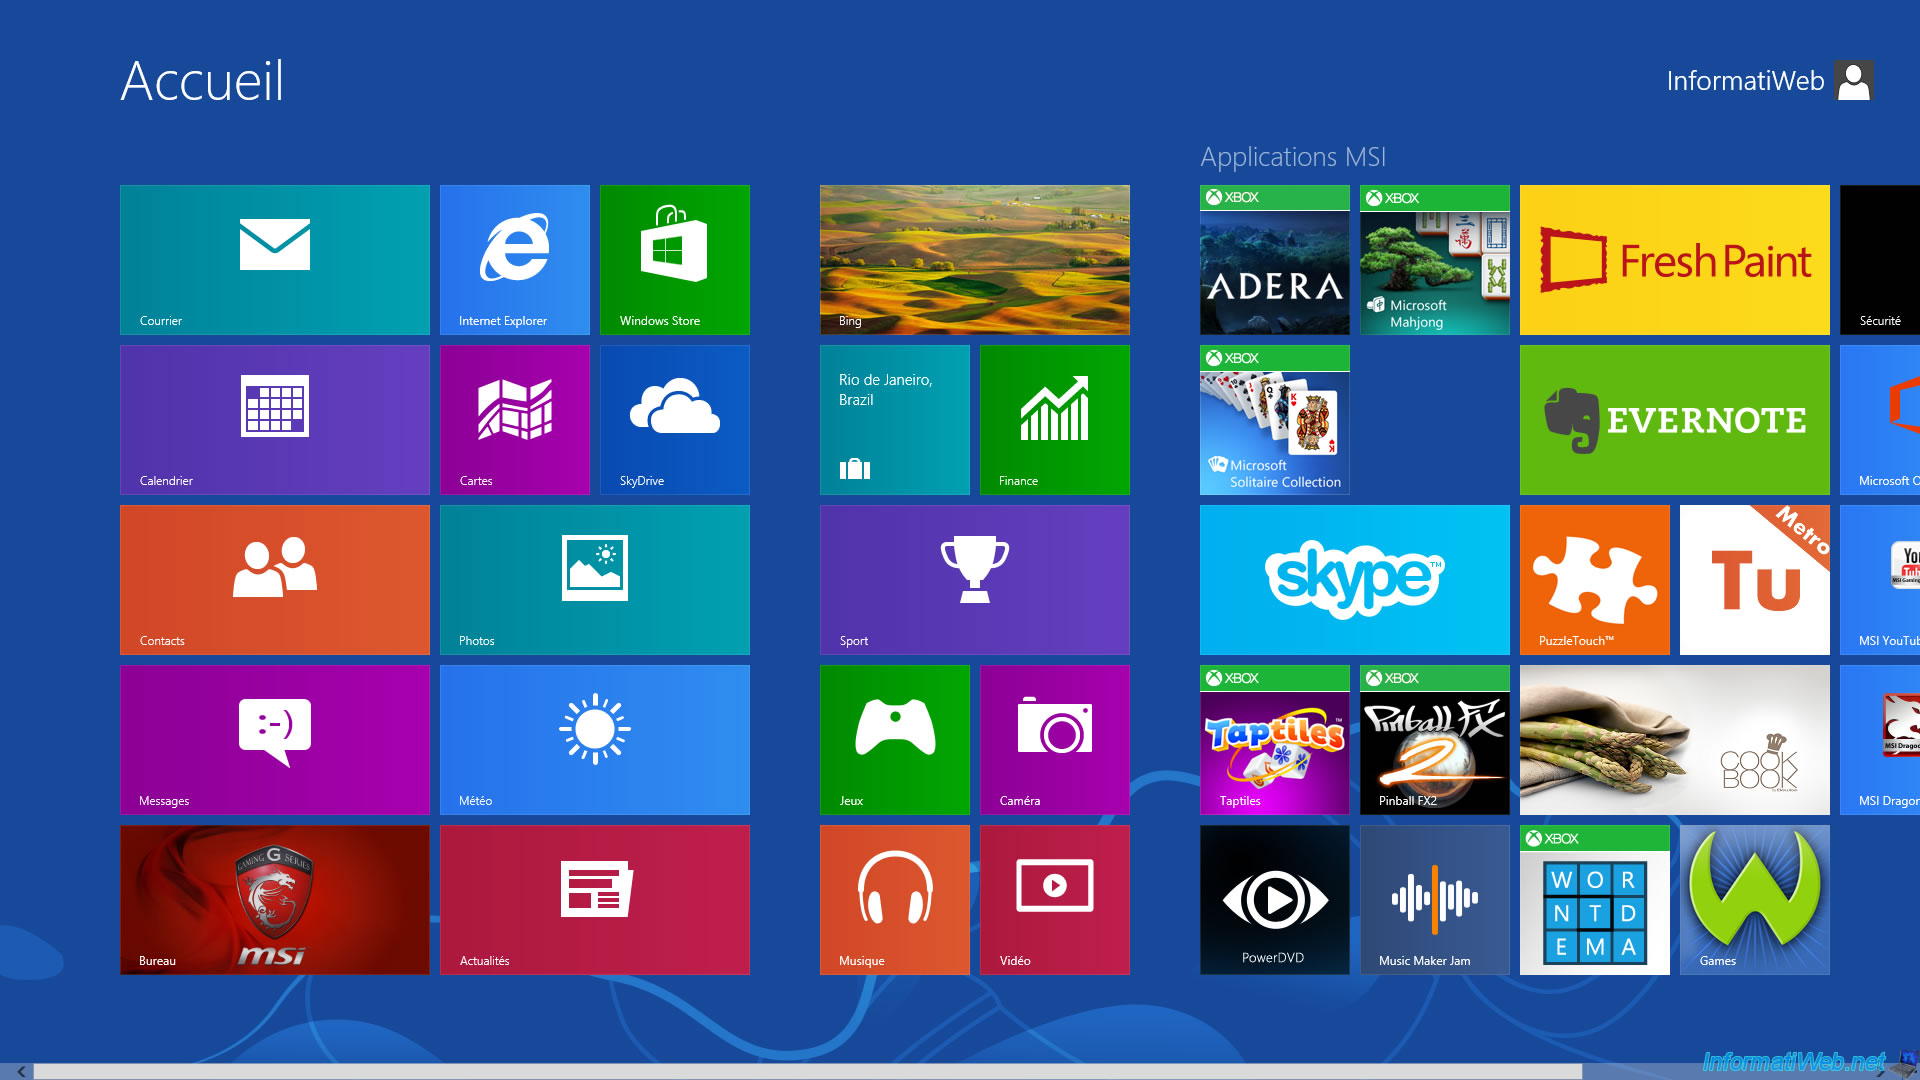Screen dimensions: 1920x1080
Task: Launch the Adera Xbox game tile
Action: coord(1275,260)
